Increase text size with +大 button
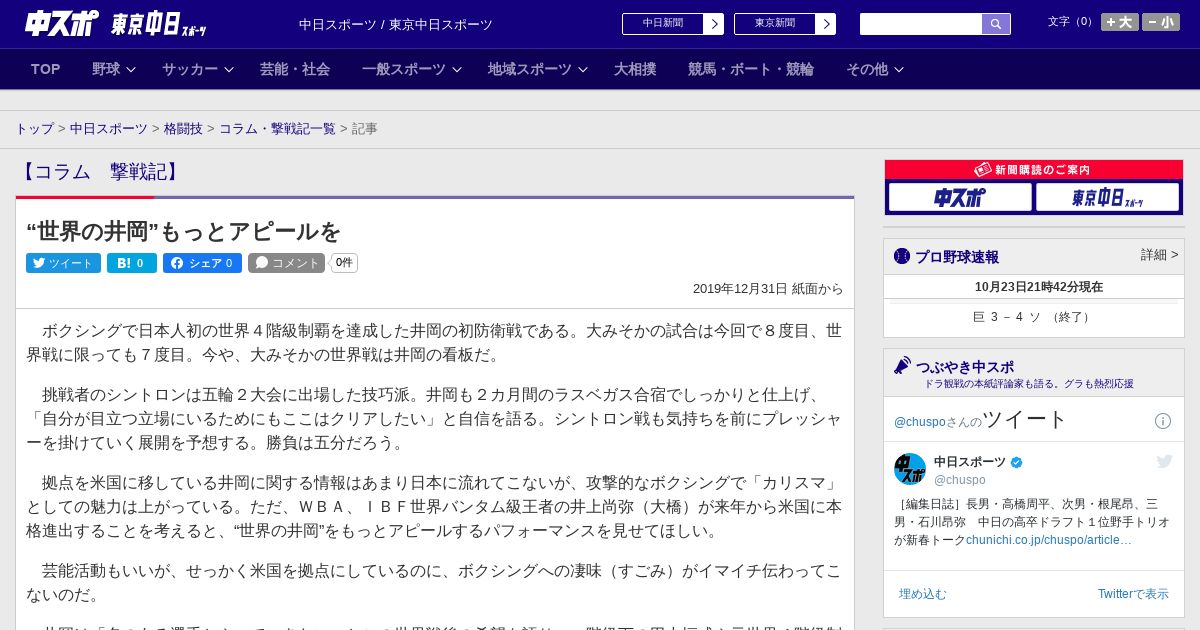This screenshot has height=630, width=1200. coord(1120,22)
